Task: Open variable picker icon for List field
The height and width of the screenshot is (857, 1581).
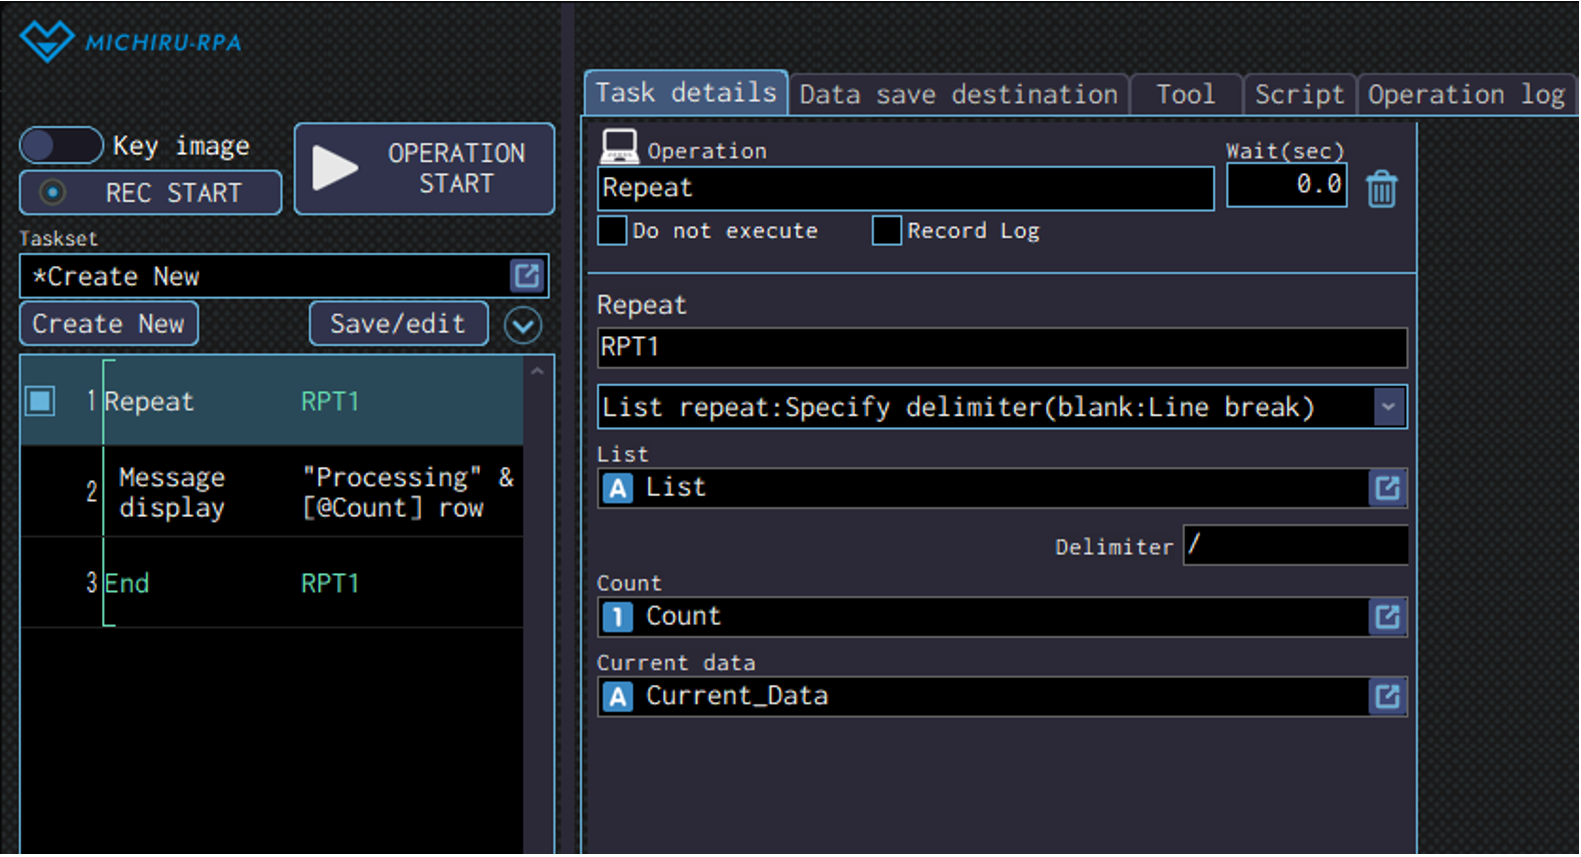Action: tap(1386, 488)
